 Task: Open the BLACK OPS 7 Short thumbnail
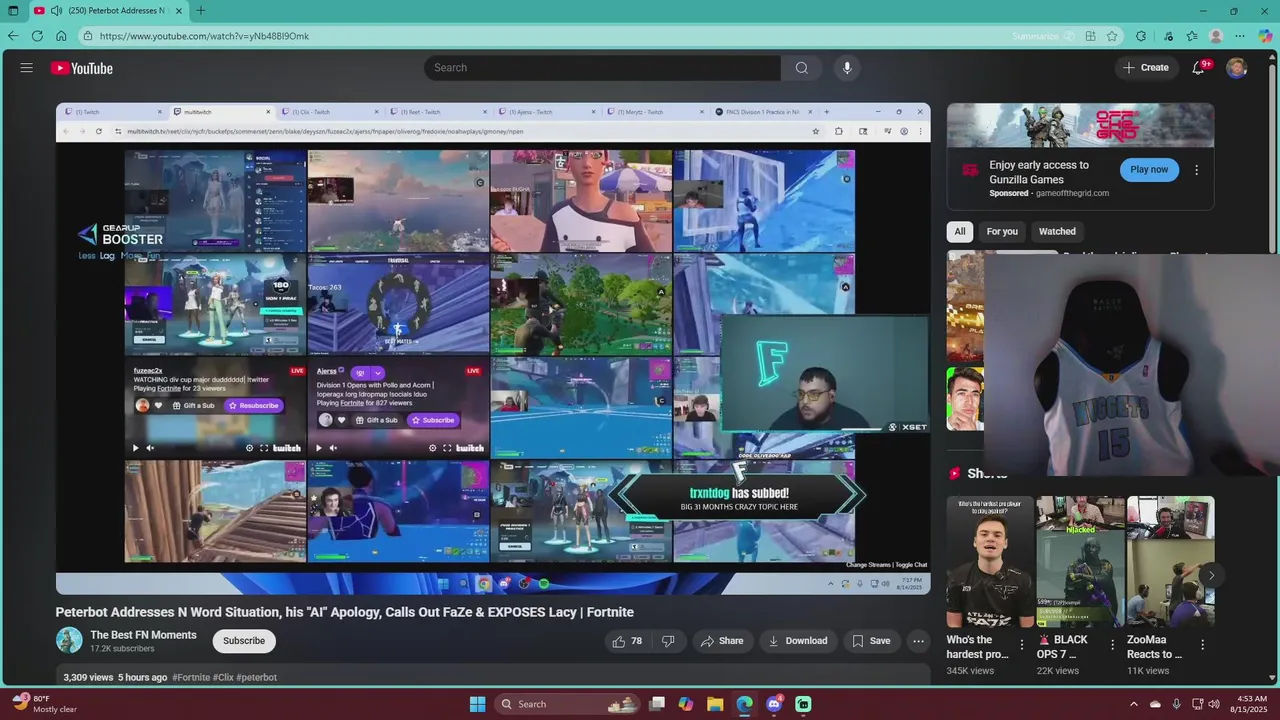(x=1080, y=562)
